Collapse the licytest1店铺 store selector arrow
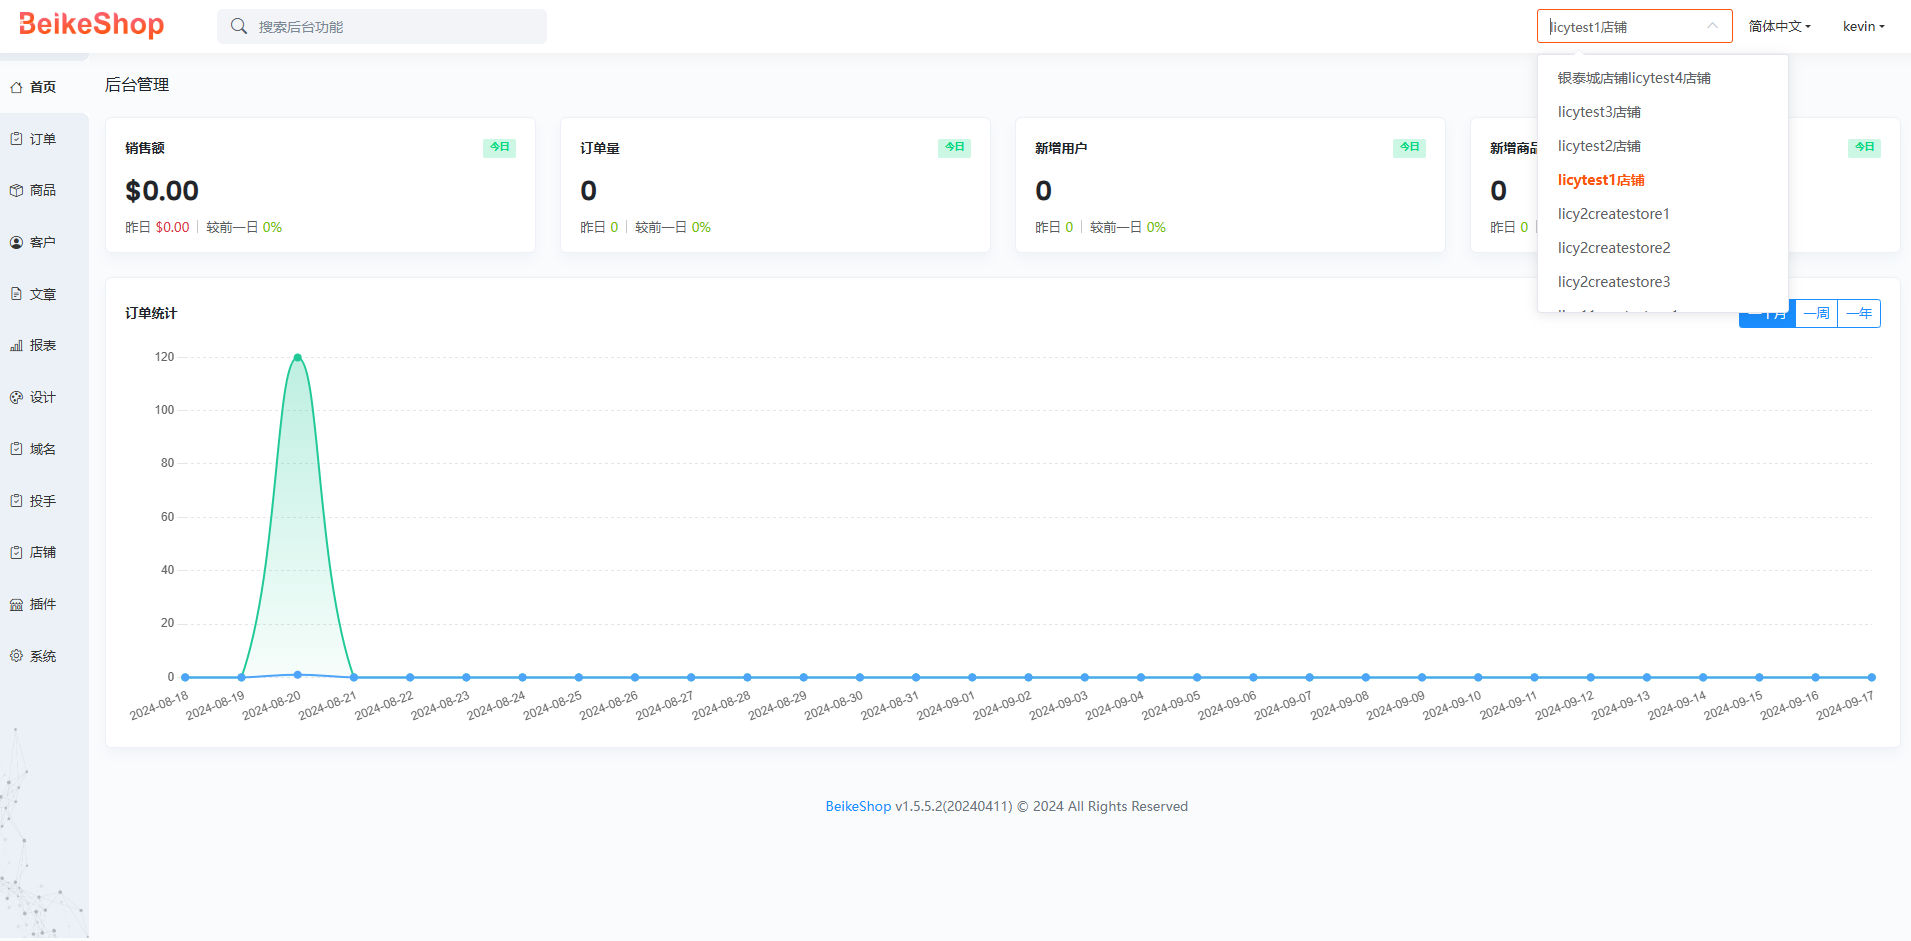Viewport: 1911px width, 941px height. (x=1712, y=26)
